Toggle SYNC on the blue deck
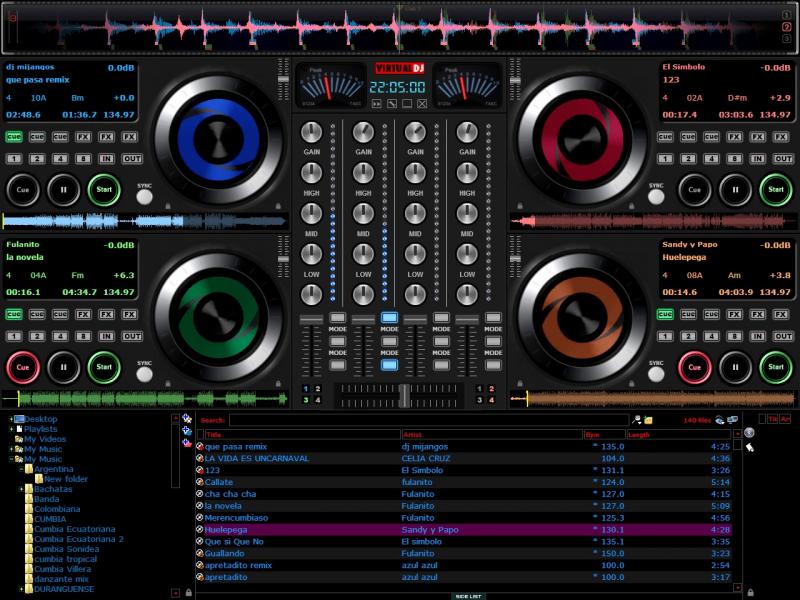Screen dimensions: 800x600 coord(144,197)
